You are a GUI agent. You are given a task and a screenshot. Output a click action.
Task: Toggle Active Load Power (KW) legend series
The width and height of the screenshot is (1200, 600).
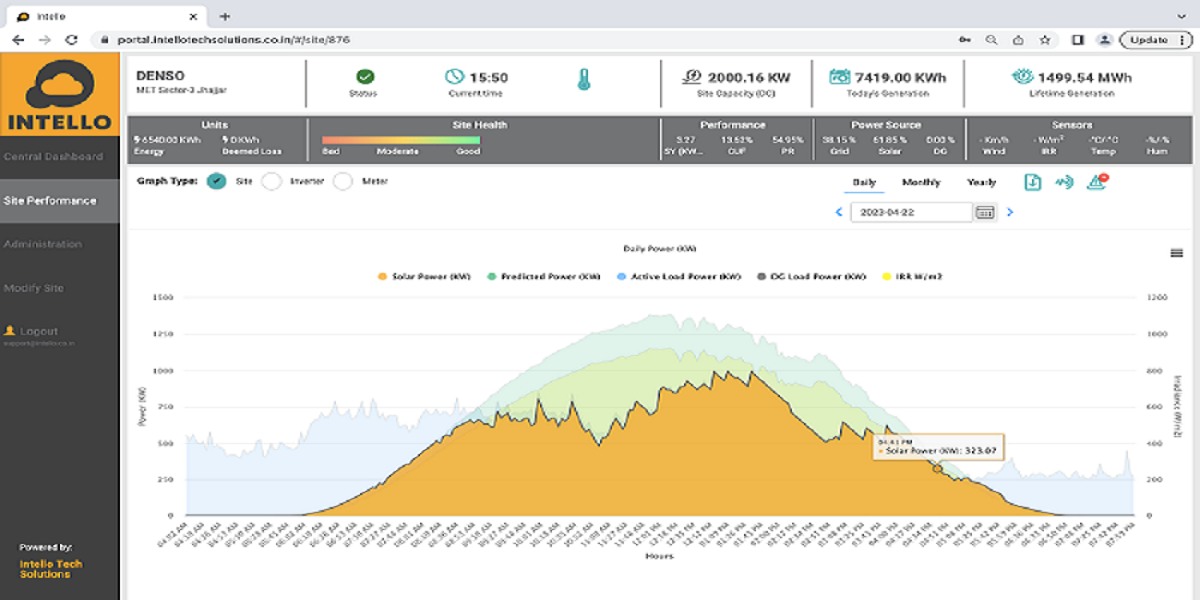(679, 275)
